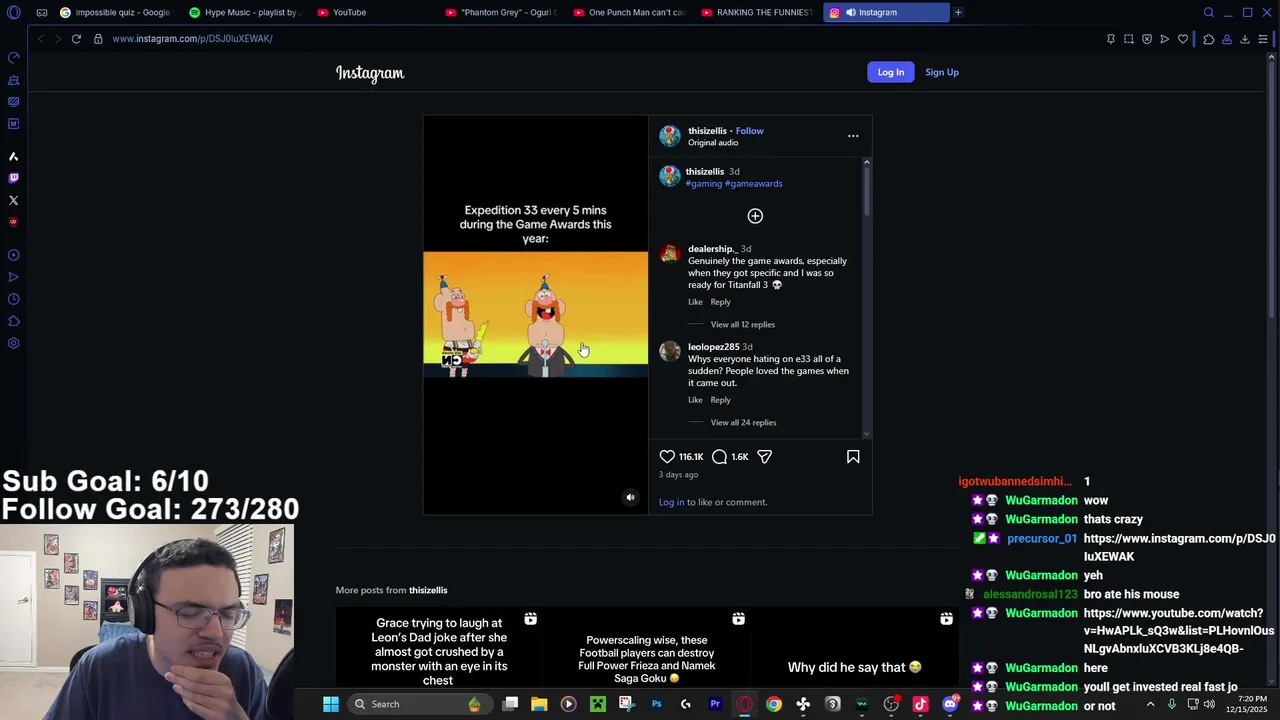Click the page vertical scrollbar

click(1272, 190)
